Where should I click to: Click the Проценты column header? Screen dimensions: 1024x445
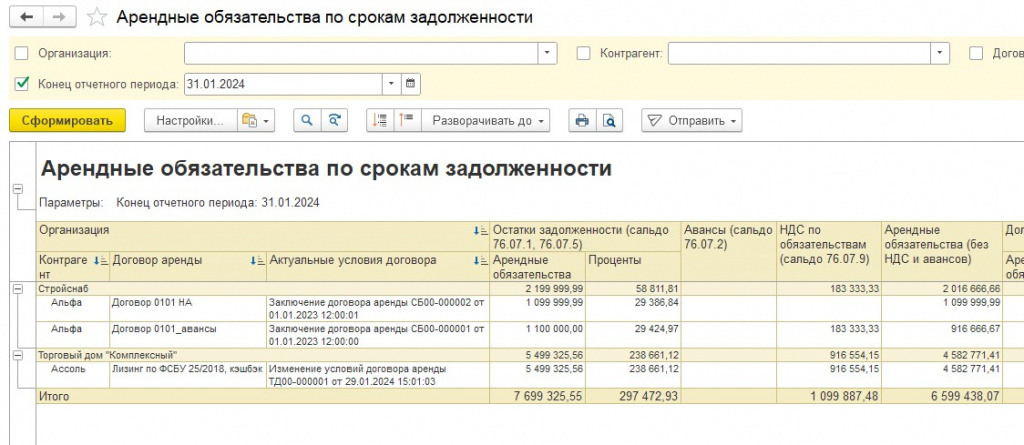point(633,267)
